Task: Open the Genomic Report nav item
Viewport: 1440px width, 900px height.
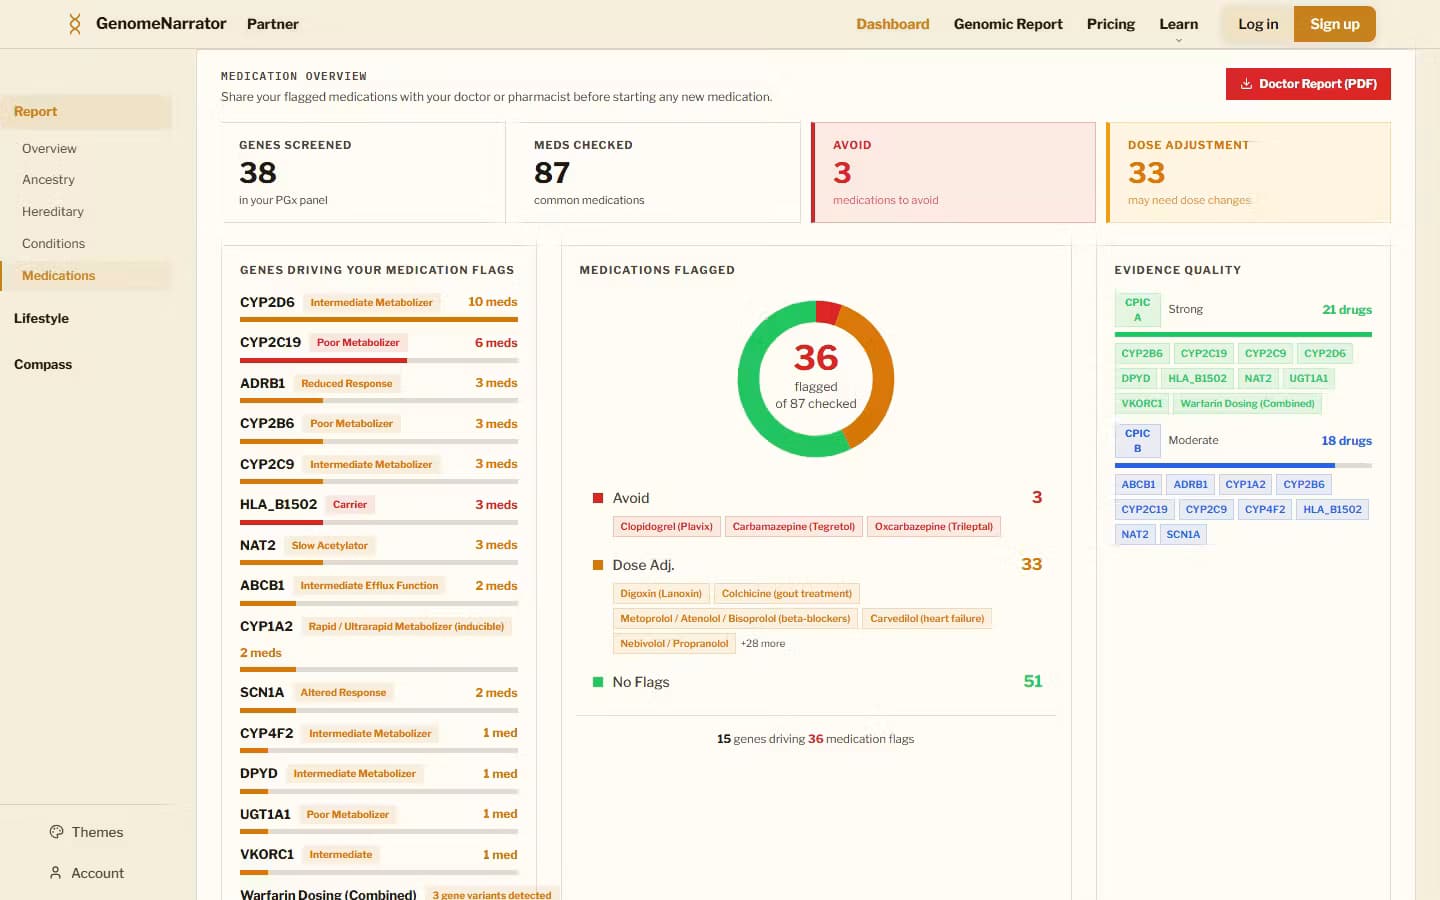Action: click(1008, 24)
